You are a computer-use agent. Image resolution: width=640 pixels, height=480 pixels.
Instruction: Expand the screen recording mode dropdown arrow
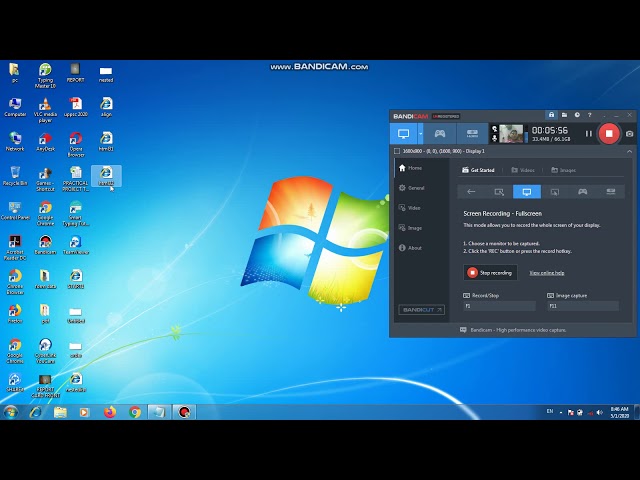click(x=421, y=133)
